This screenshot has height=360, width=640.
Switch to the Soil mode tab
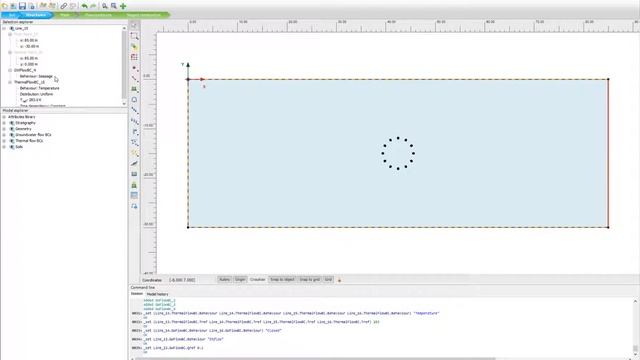(11, 15)
